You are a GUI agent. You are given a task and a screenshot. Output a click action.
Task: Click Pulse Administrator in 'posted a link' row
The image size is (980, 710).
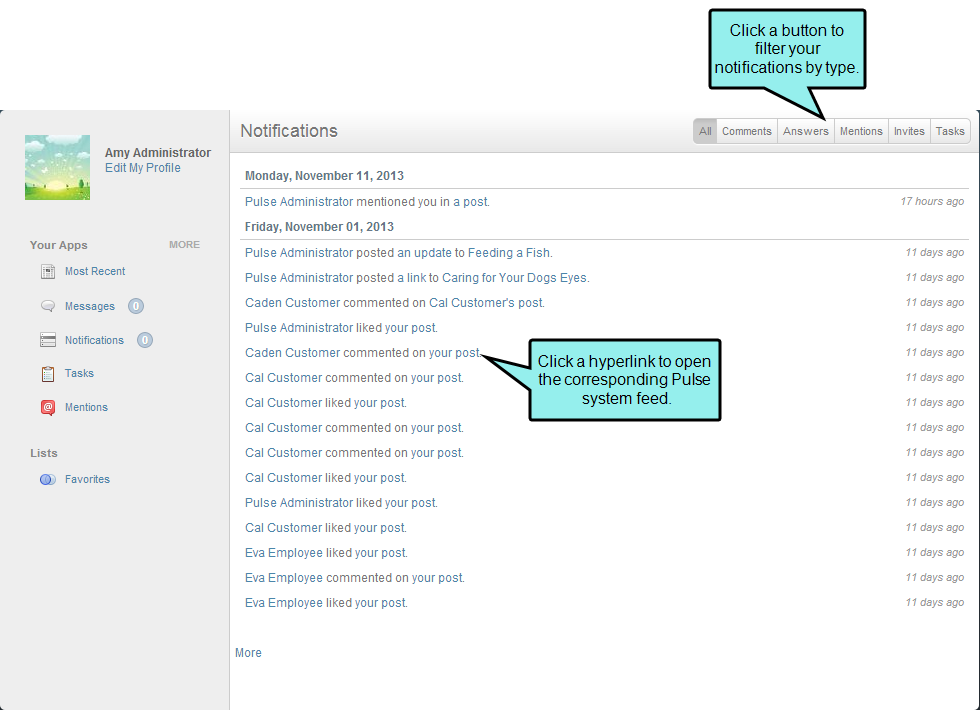[x=299, y=278]
